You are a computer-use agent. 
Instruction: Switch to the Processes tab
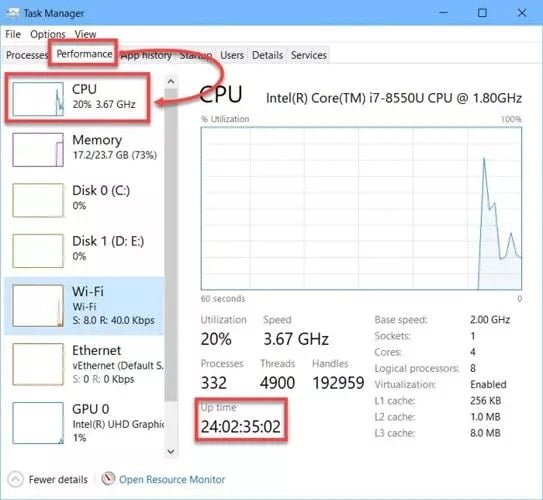tap(27, 55)
